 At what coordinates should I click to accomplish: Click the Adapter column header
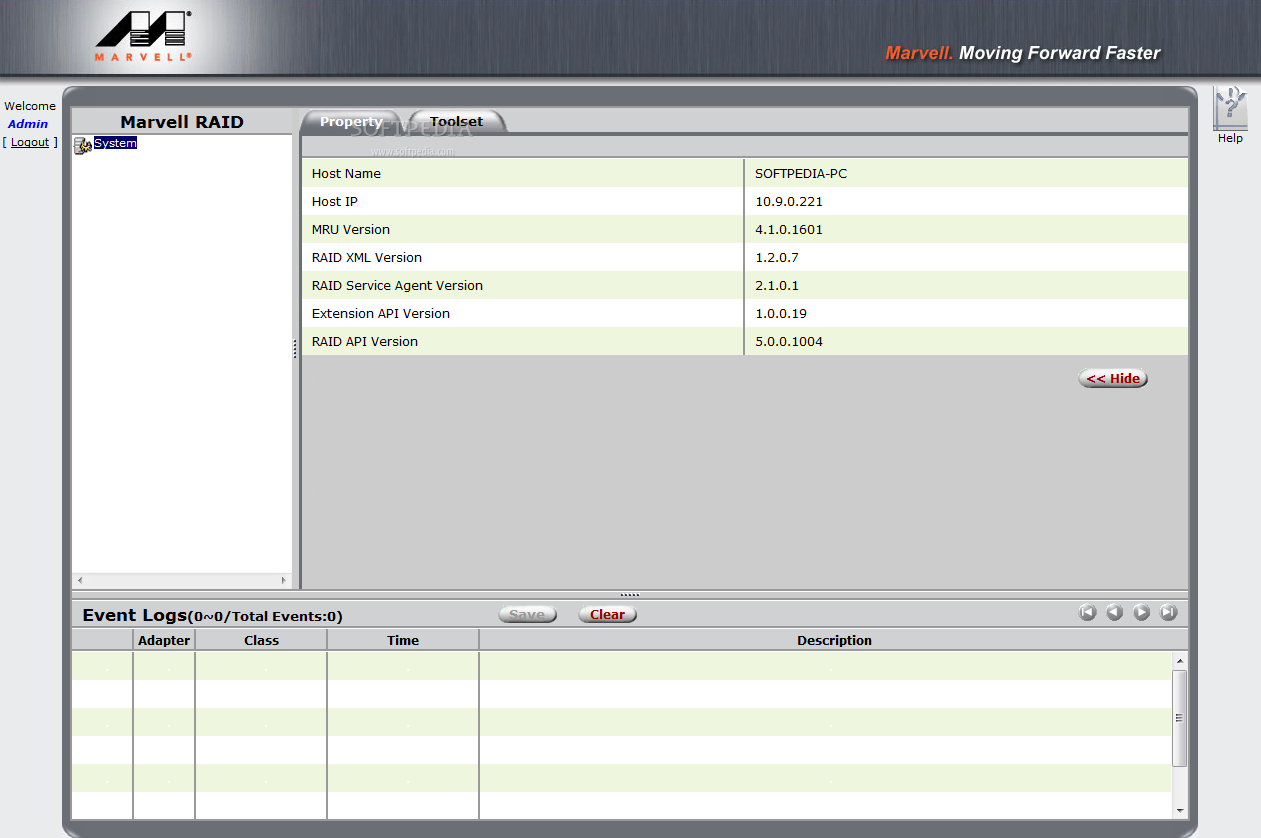164,640
